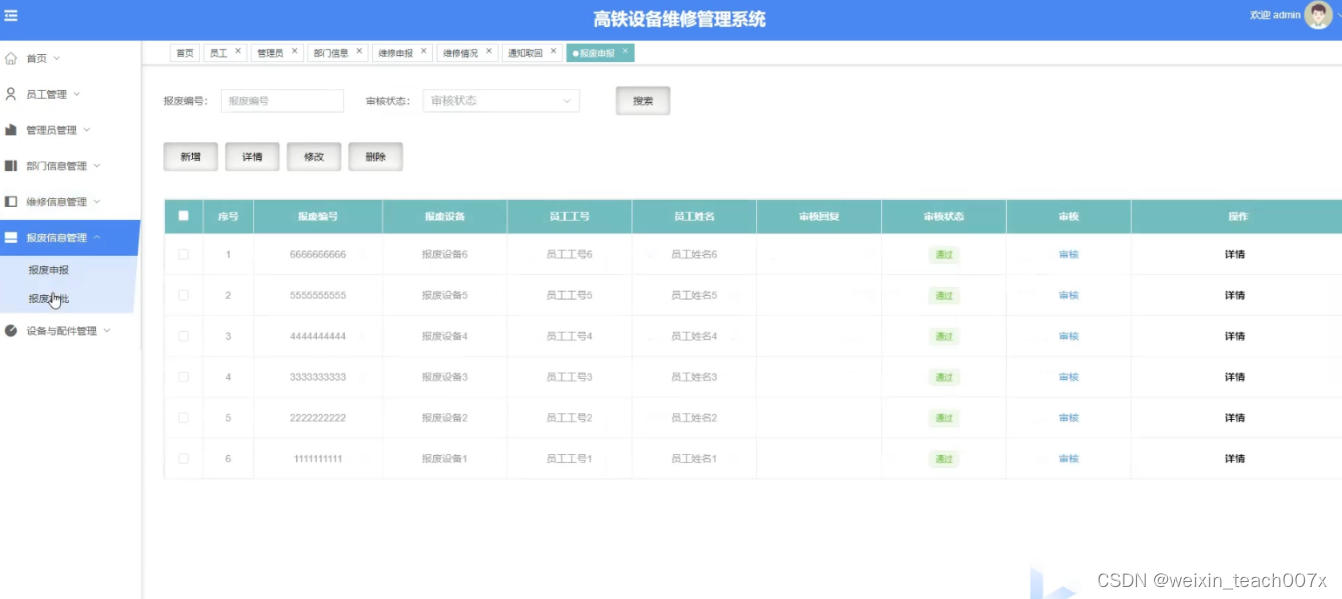
Task: Expand the 员工管理 sidebar menu
Action: [x=76, y=94]
